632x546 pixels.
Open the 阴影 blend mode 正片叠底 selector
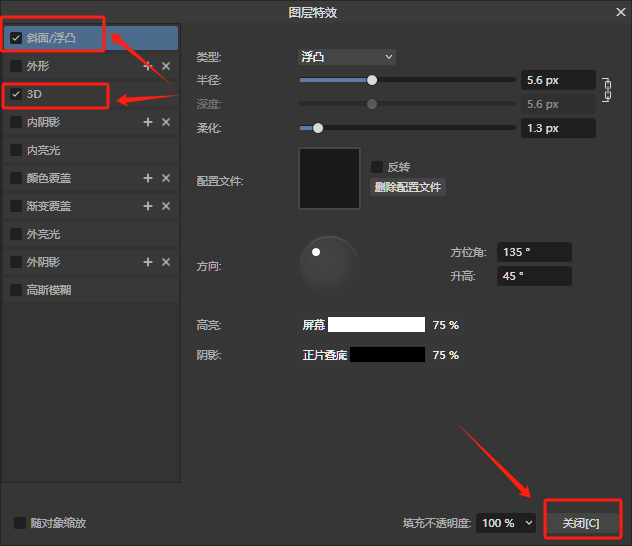coord(324,355)
